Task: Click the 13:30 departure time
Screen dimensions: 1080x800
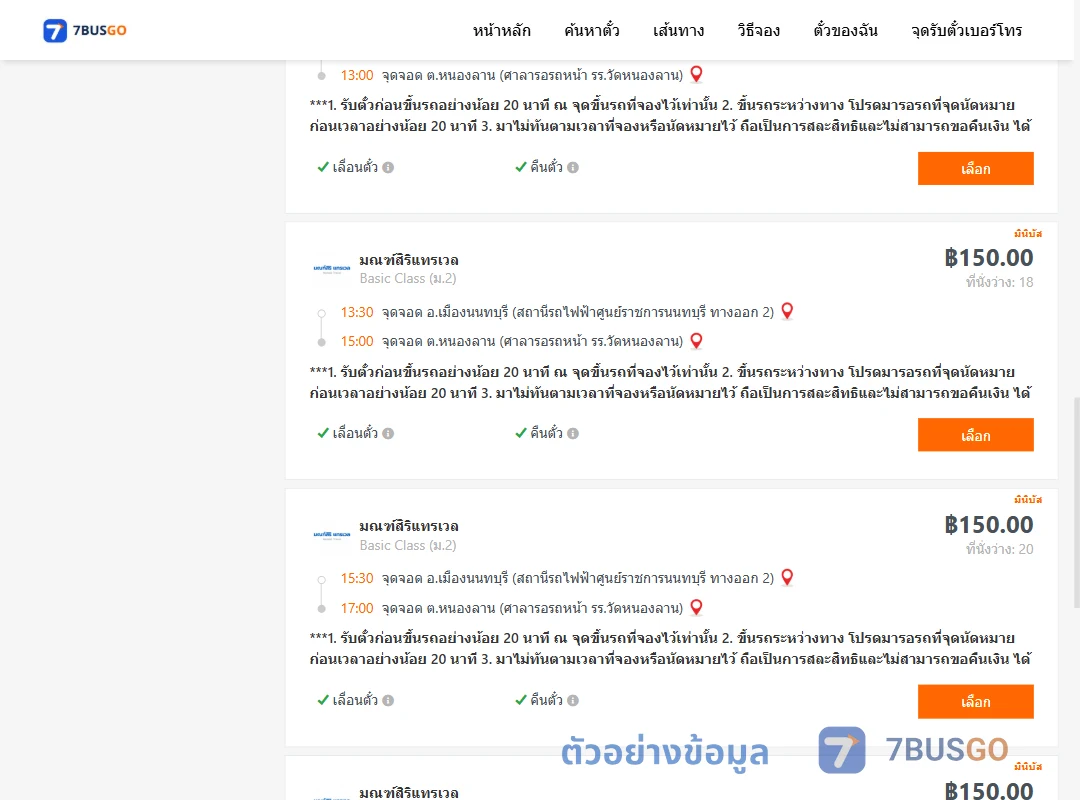Action: 357,312
